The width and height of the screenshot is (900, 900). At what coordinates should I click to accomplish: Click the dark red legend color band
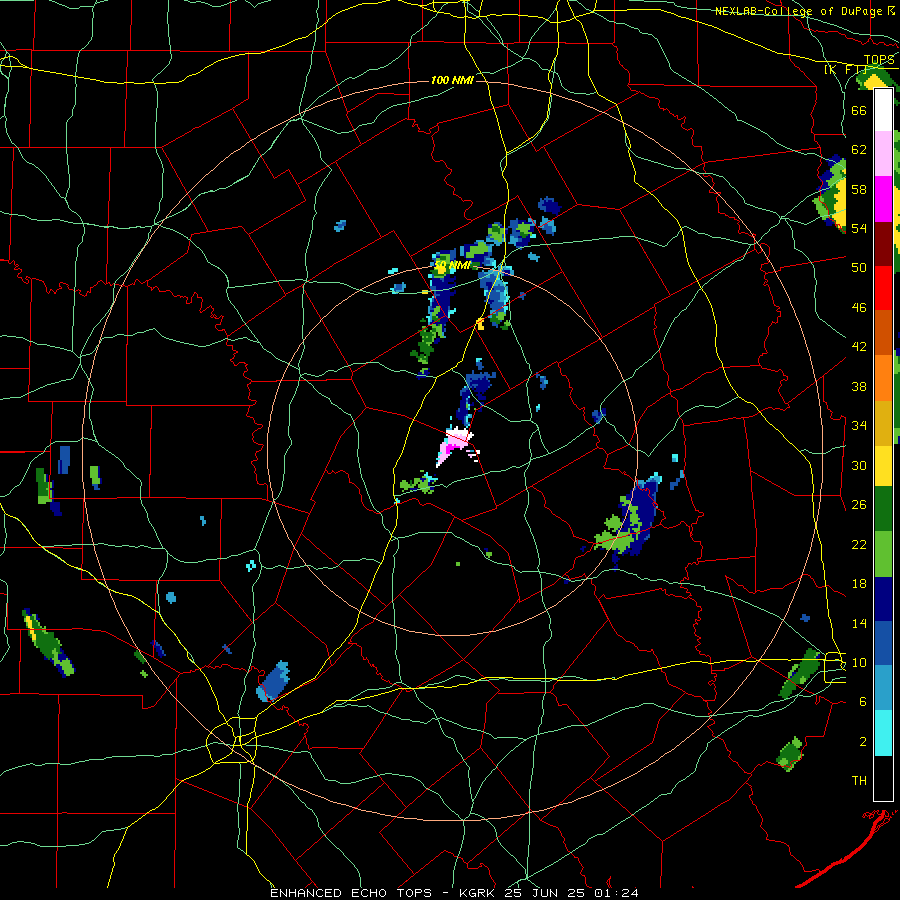[x=883, y=243]
